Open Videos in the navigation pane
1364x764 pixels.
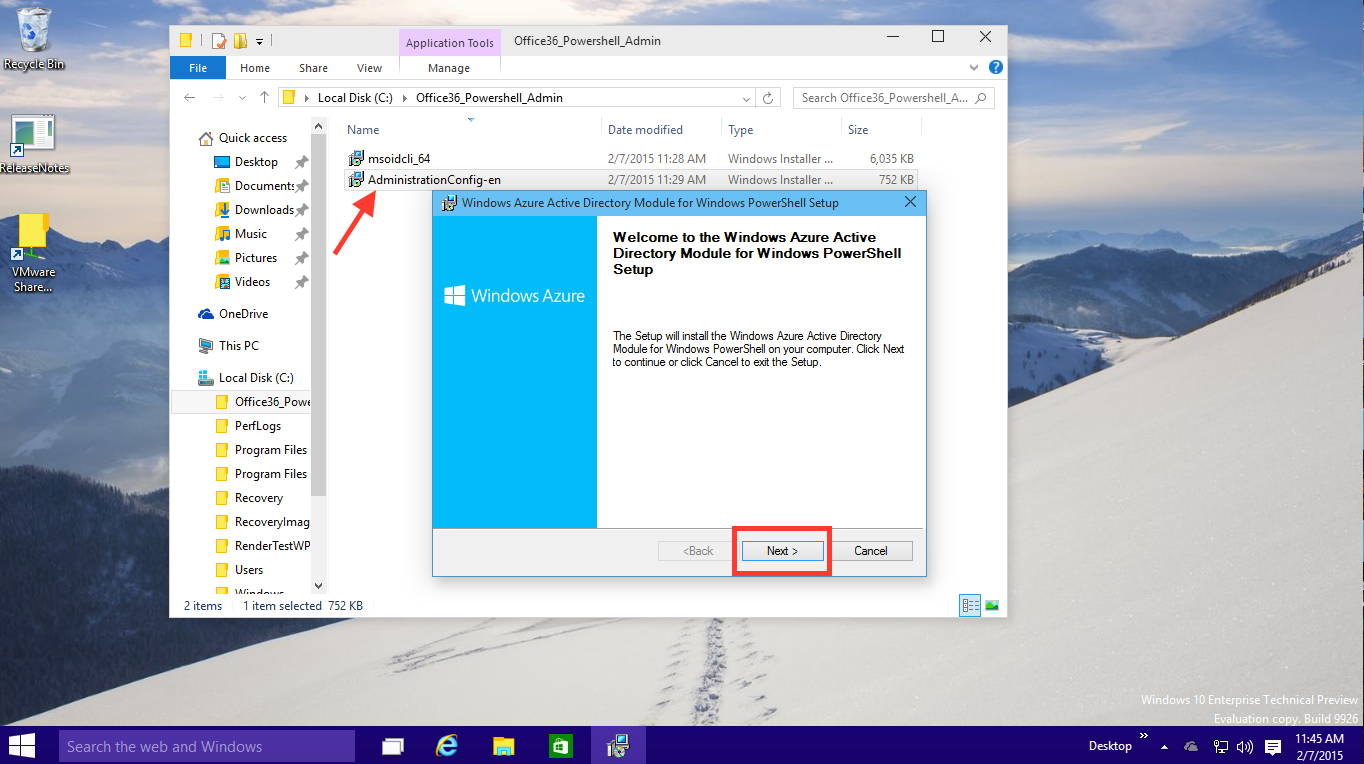(253, 282)
